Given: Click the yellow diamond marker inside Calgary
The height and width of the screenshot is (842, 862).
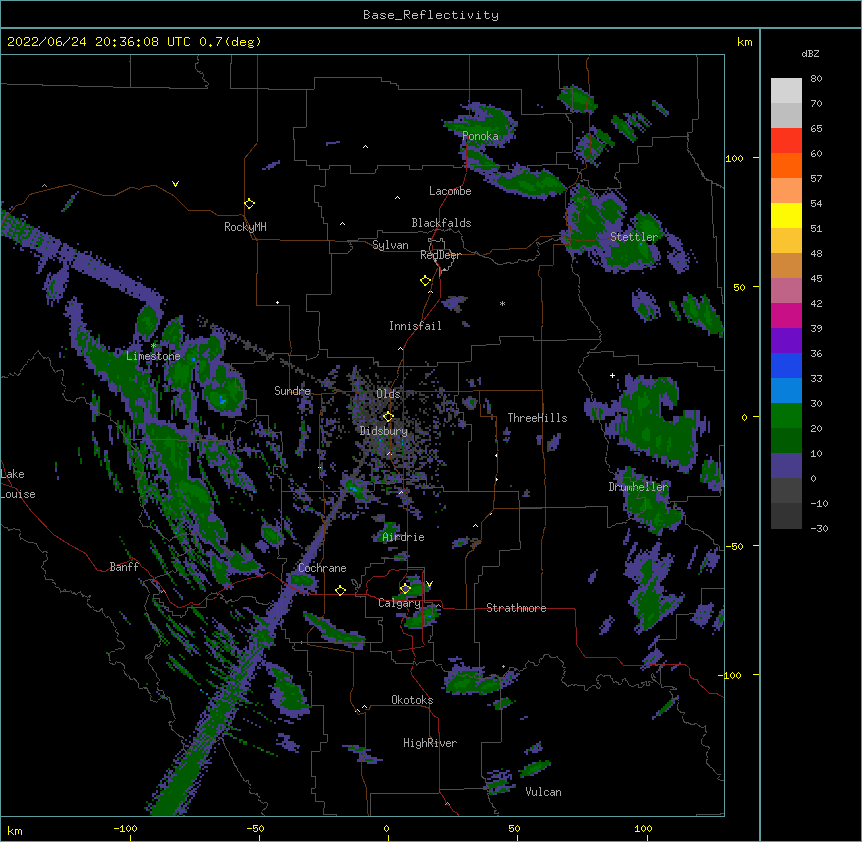Looking at the screenshot, I should (x=405, y=589).
